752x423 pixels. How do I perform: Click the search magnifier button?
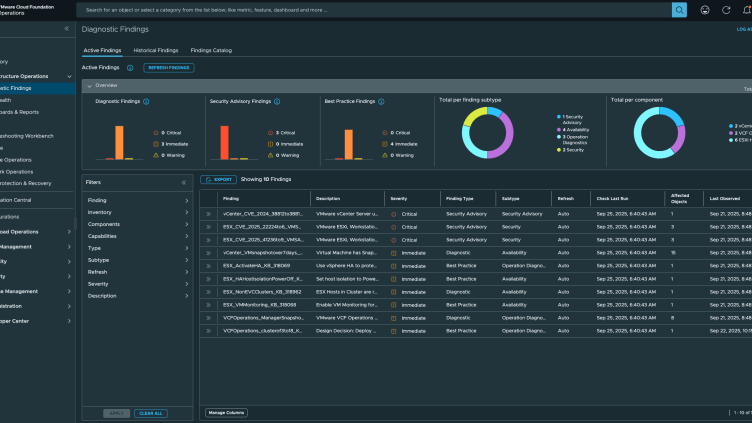click(x=679, y=10)
